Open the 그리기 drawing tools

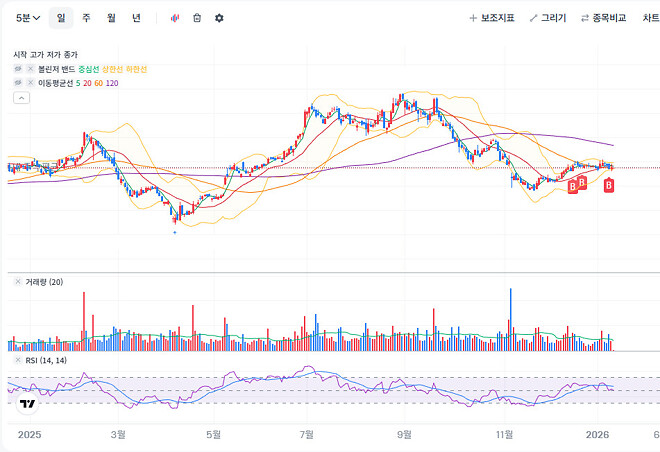pyautogui.click(x=547, y=18)
